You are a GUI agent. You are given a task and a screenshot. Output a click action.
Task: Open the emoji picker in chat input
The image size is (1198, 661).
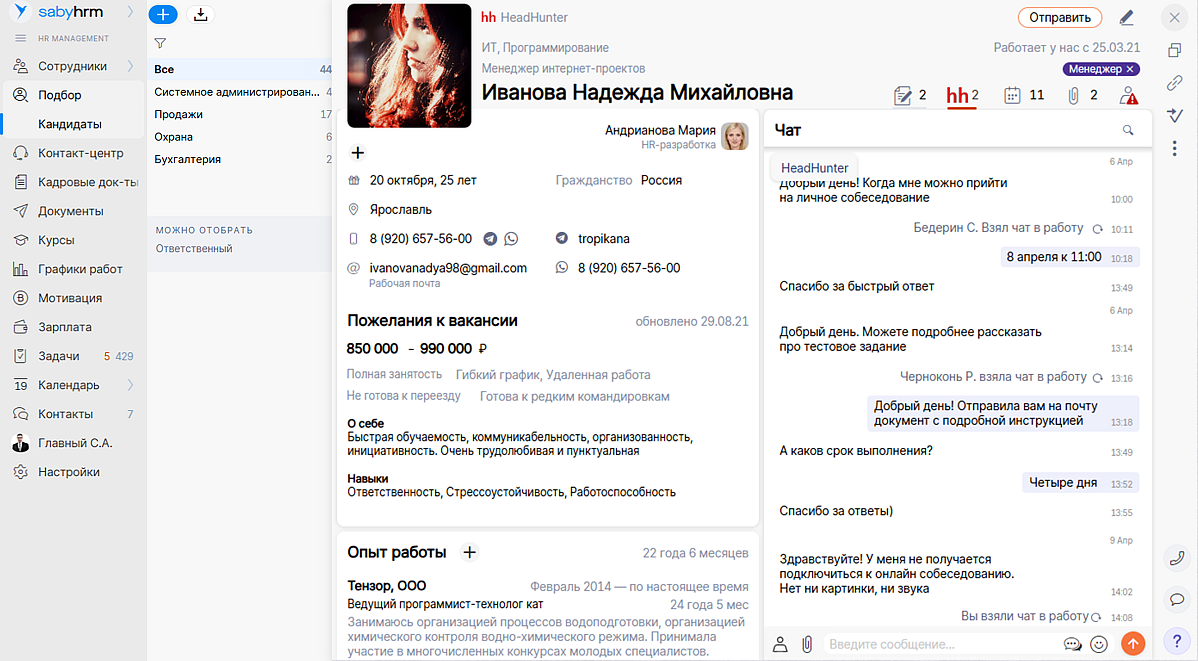[1099, 644]
